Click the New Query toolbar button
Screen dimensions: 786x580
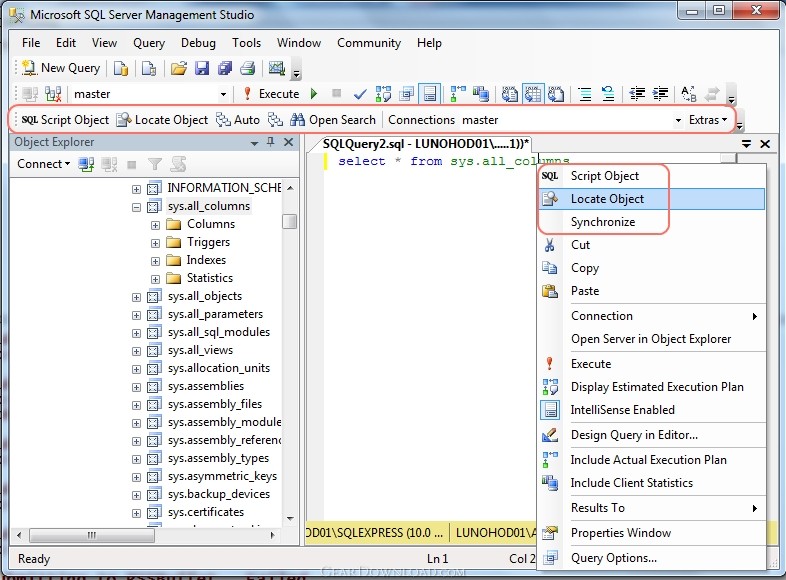[x=61, y=68]
